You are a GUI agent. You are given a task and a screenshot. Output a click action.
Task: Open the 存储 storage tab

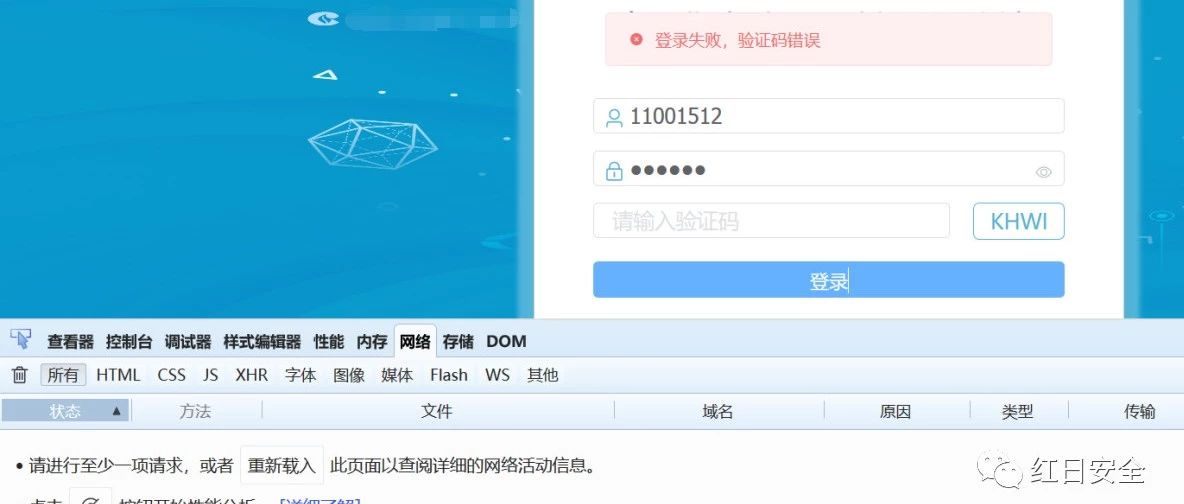coord(458,342)
